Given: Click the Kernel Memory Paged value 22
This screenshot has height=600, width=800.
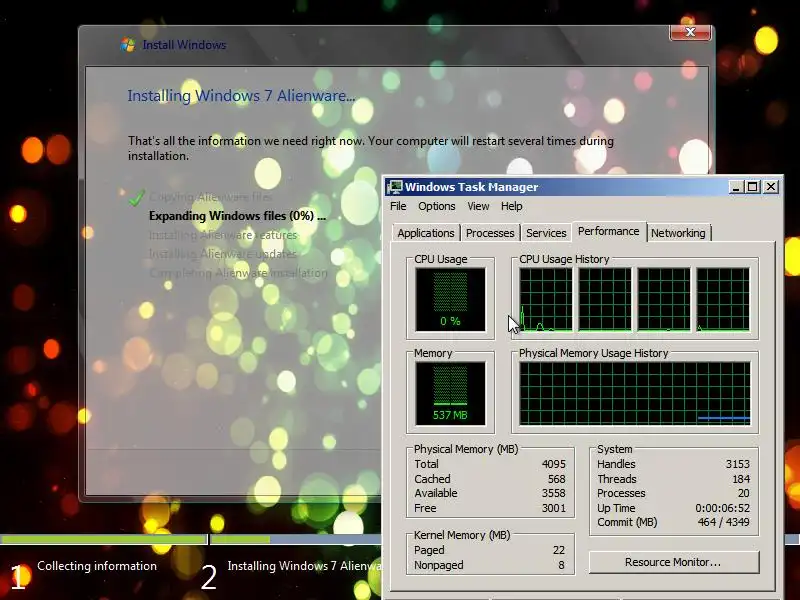Looking at the screenshot, I should (x=559, y=551).
